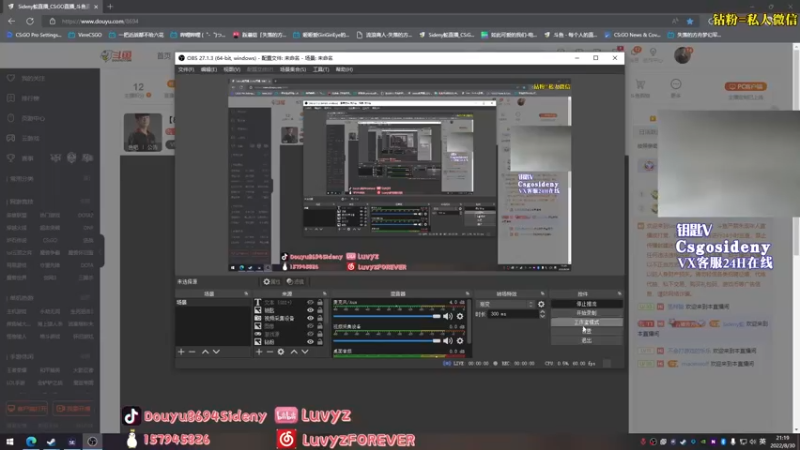The height and width of the screenshot is (450, 800).
Task: Open source properties gear in Sources toolbar
Action: [x=281, y=352]
